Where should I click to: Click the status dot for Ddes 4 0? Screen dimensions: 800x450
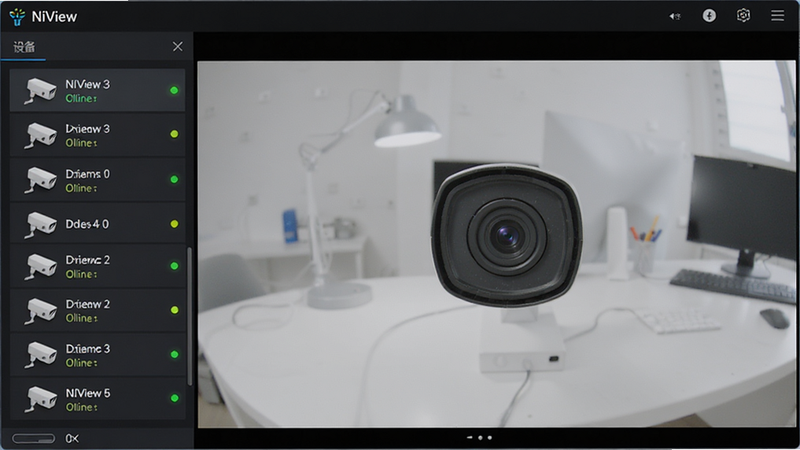(174, 224)
